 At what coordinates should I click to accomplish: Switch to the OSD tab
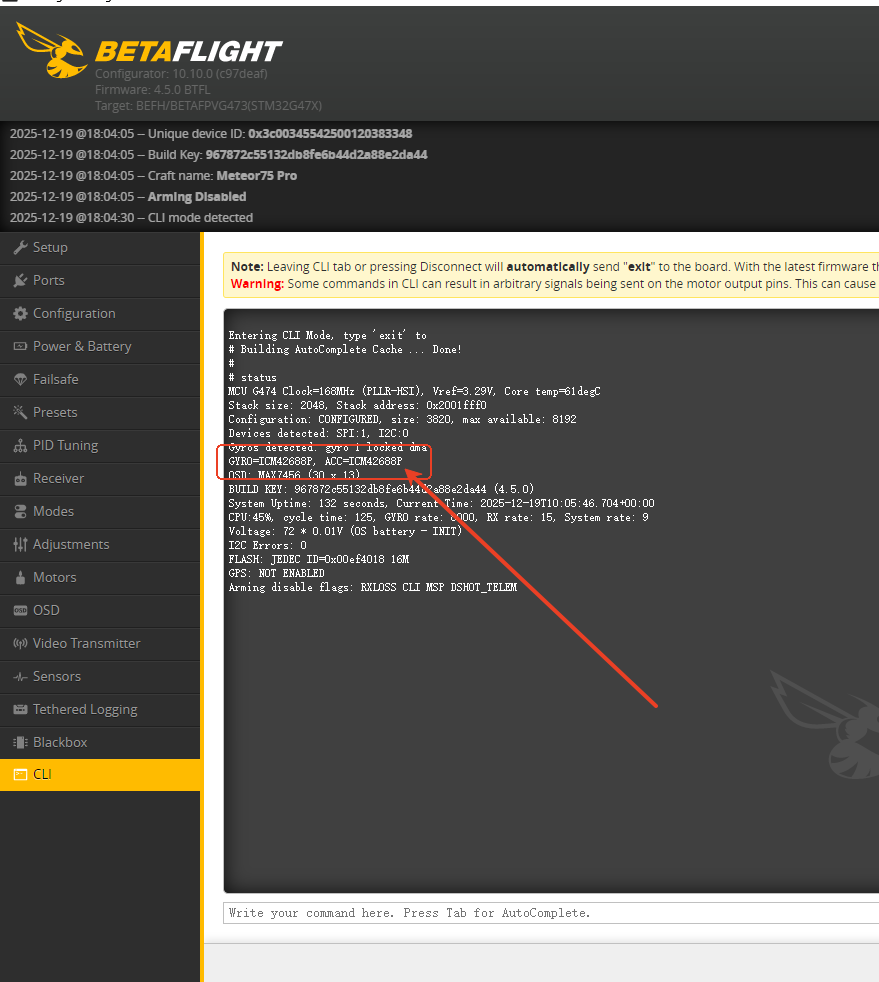[100, 610]
